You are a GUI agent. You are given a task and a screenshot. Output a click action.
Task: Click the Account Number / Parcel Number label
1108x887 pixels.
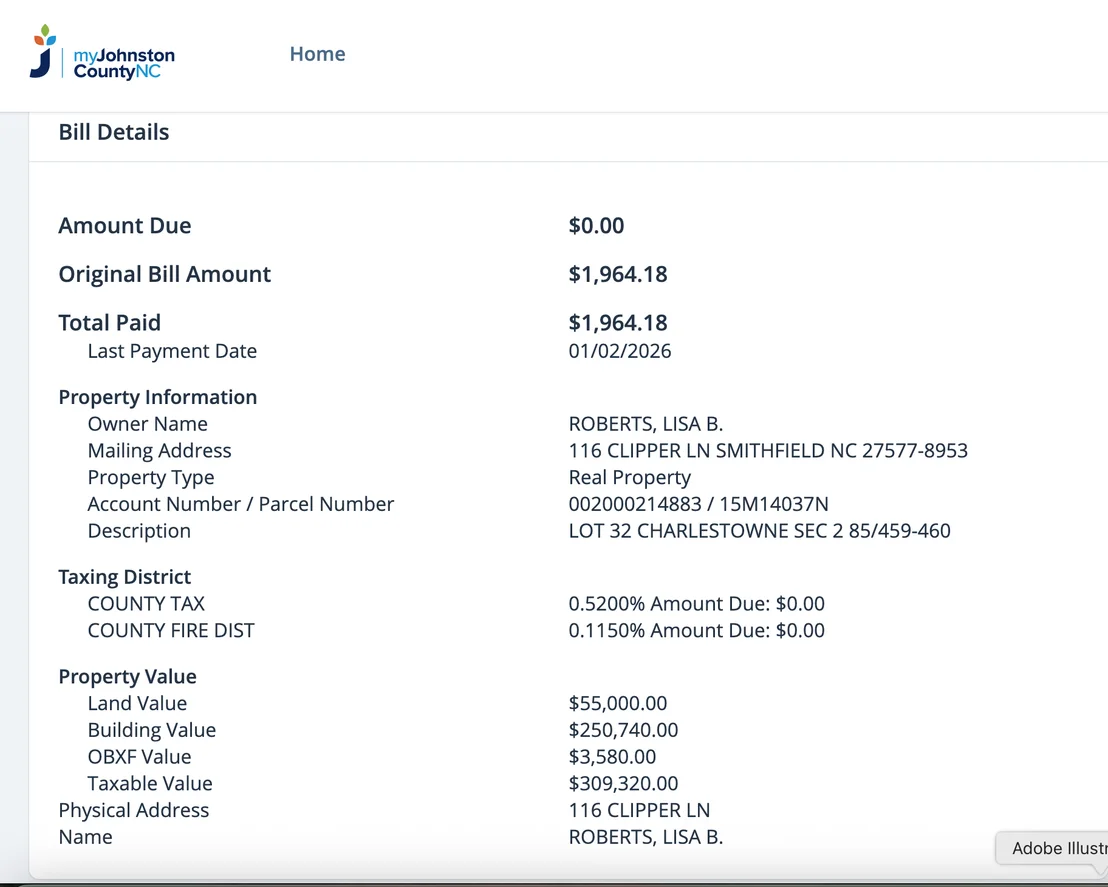pos(241,504)
